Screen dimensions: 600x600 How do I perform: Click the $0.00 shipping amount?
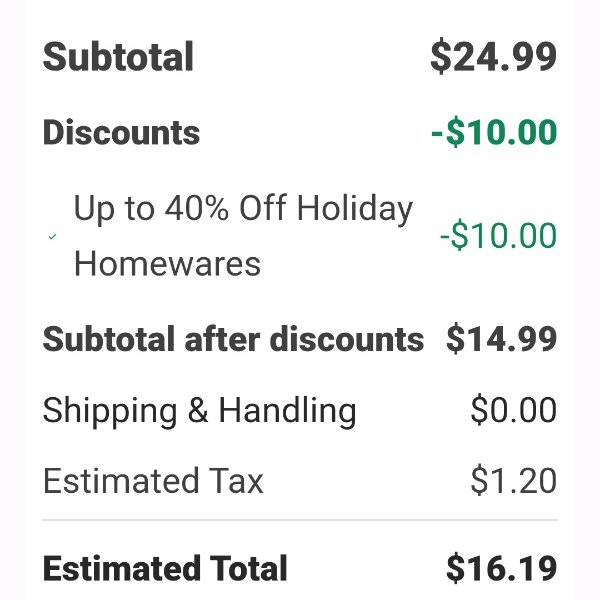[514, 410]
